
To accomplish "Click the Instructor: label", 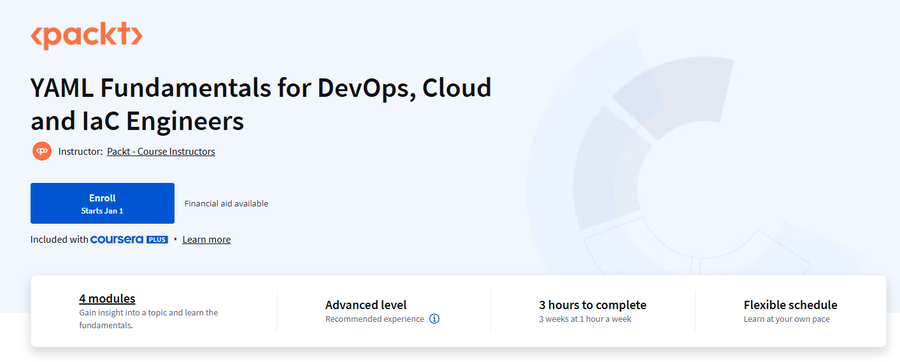I will 81,151.
